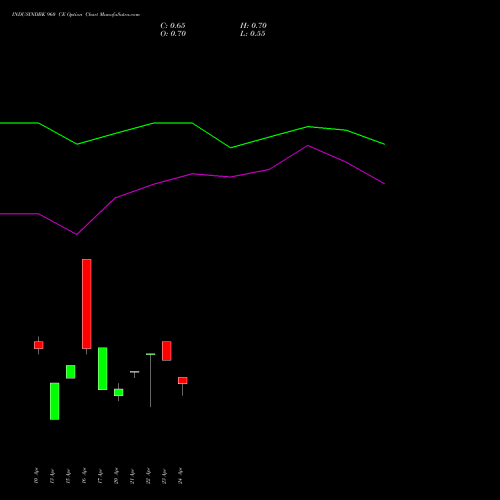Select the green candlestick on 13 Apr
Viewport: 500px width, 500px height.
[x=55, y=401]
